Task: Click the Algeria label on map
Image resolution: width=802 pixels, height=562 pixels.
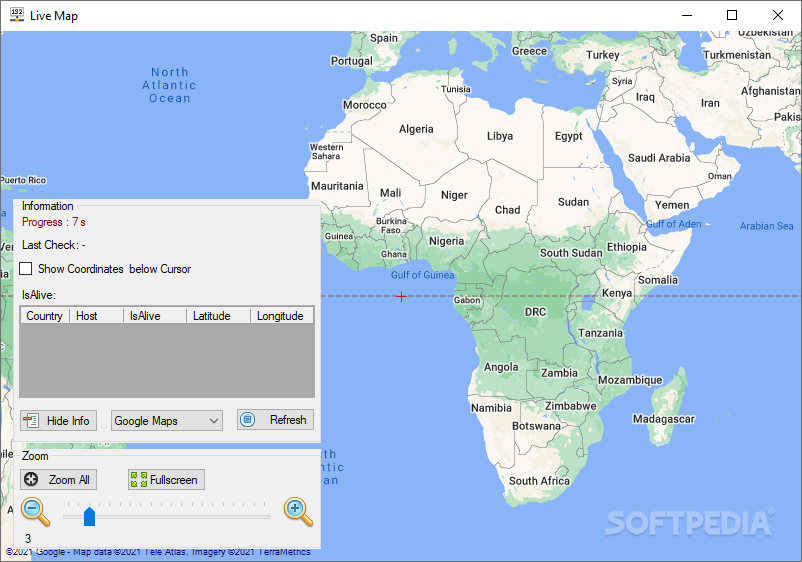Action: (x=416, y=129)
